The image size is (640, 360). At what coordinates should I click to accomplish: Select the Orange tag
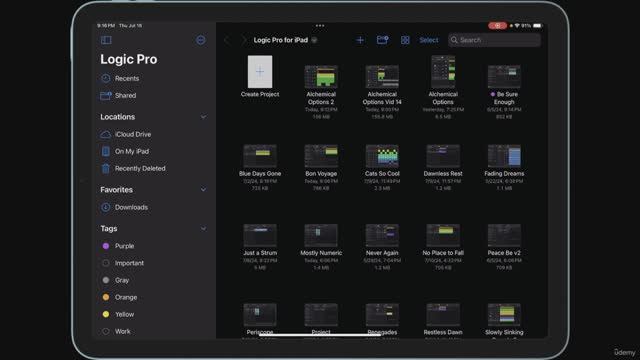tap(119, 298)
